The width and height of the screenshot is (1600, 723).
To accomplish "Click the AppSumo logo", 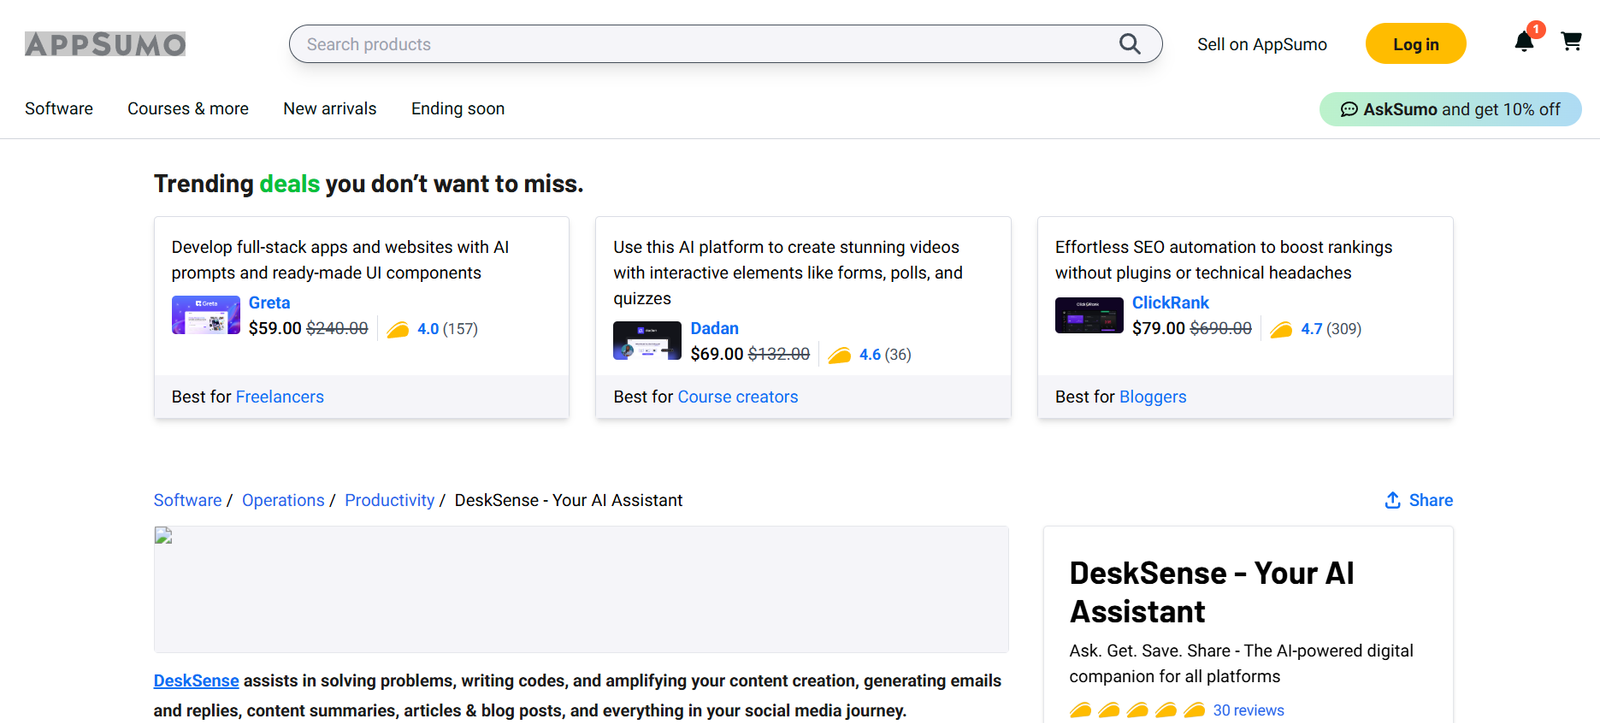I will click(x=105, y=44).
